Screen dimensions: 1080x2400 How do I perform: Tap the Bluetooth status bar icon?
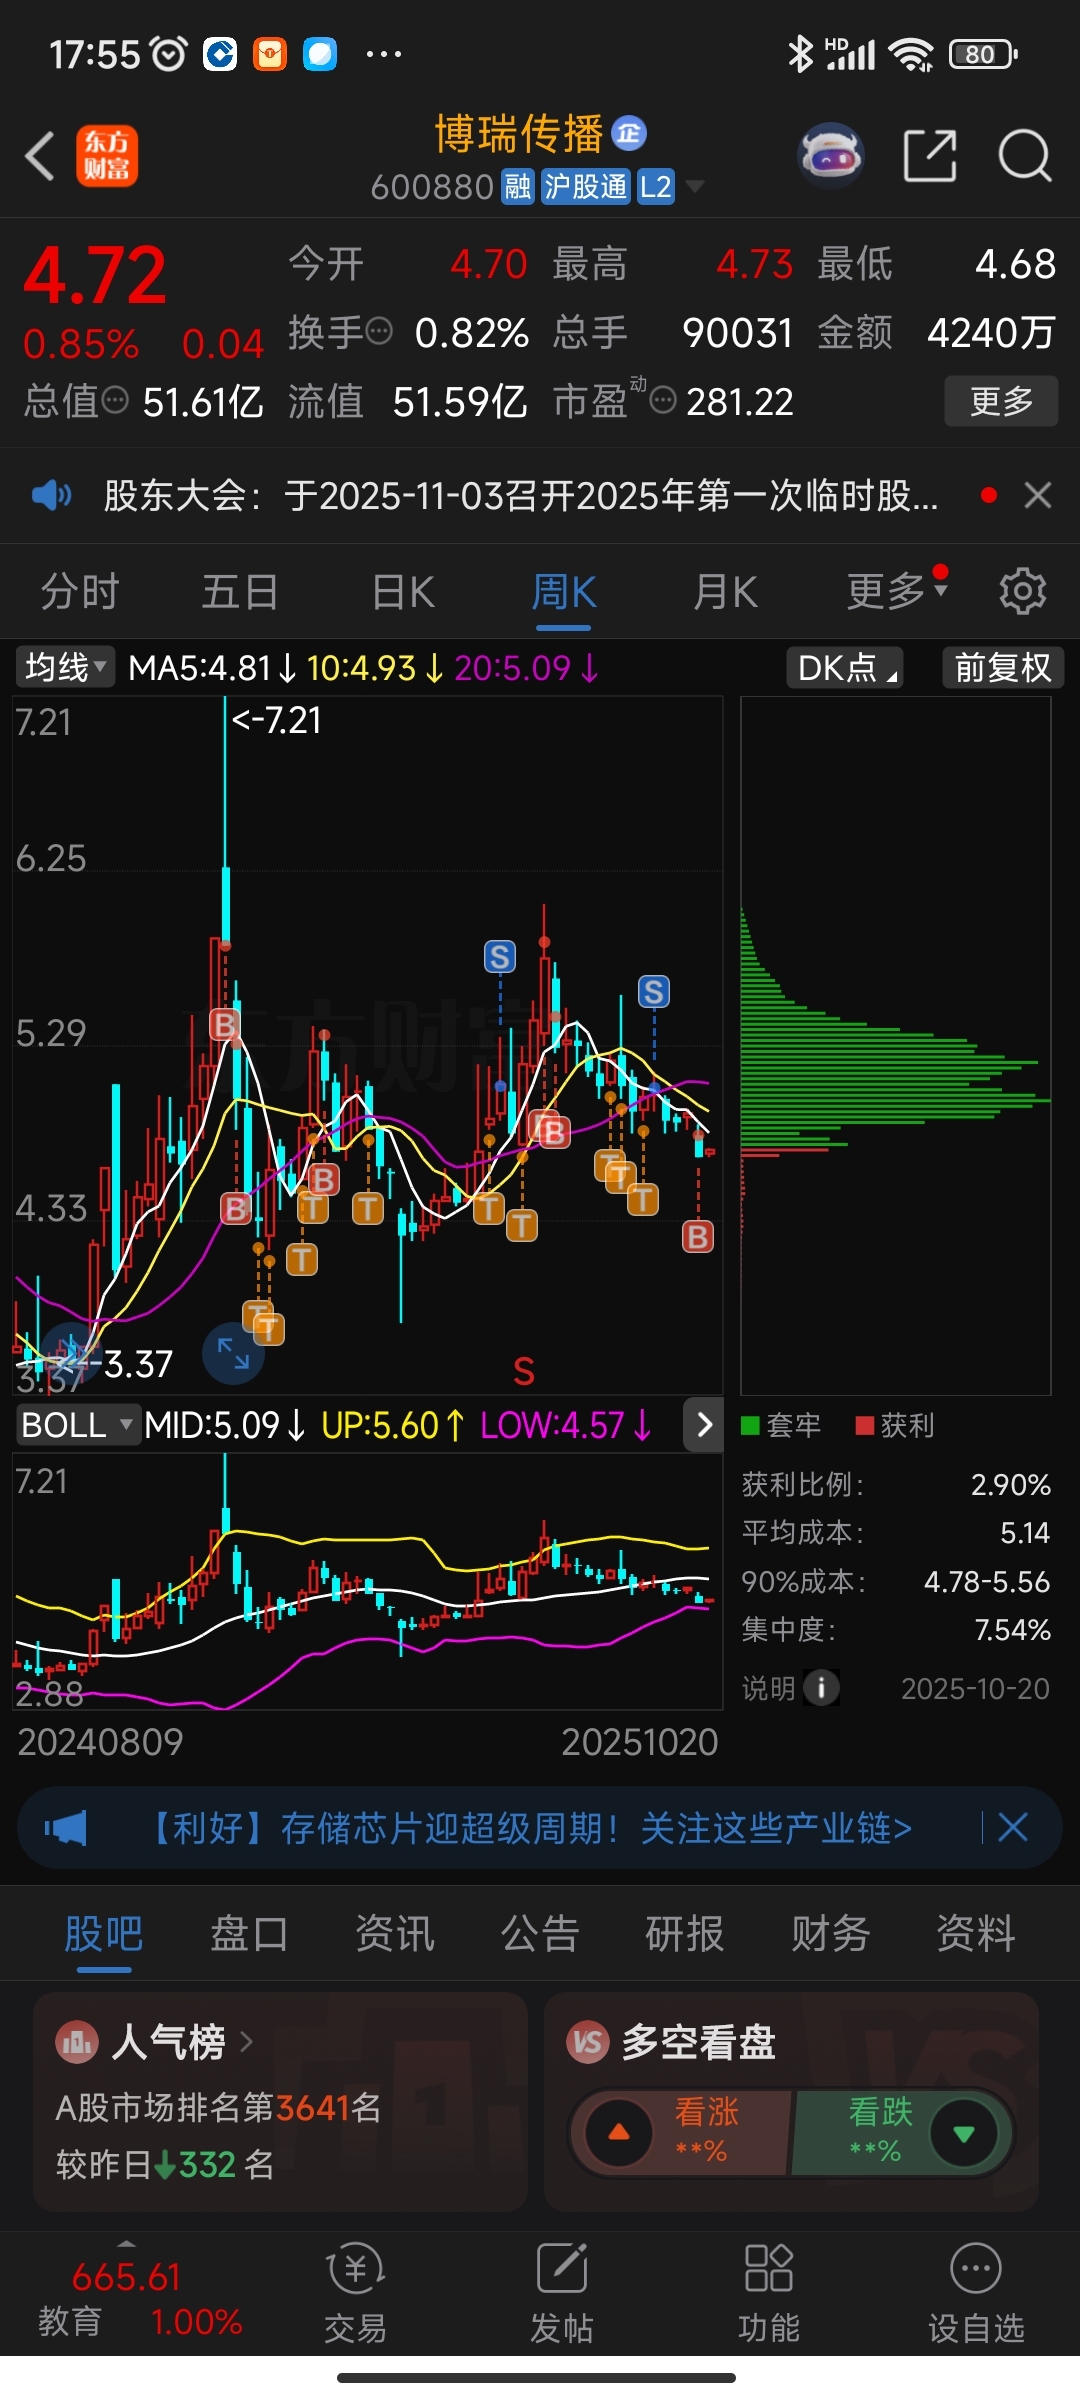pos(800,54)
